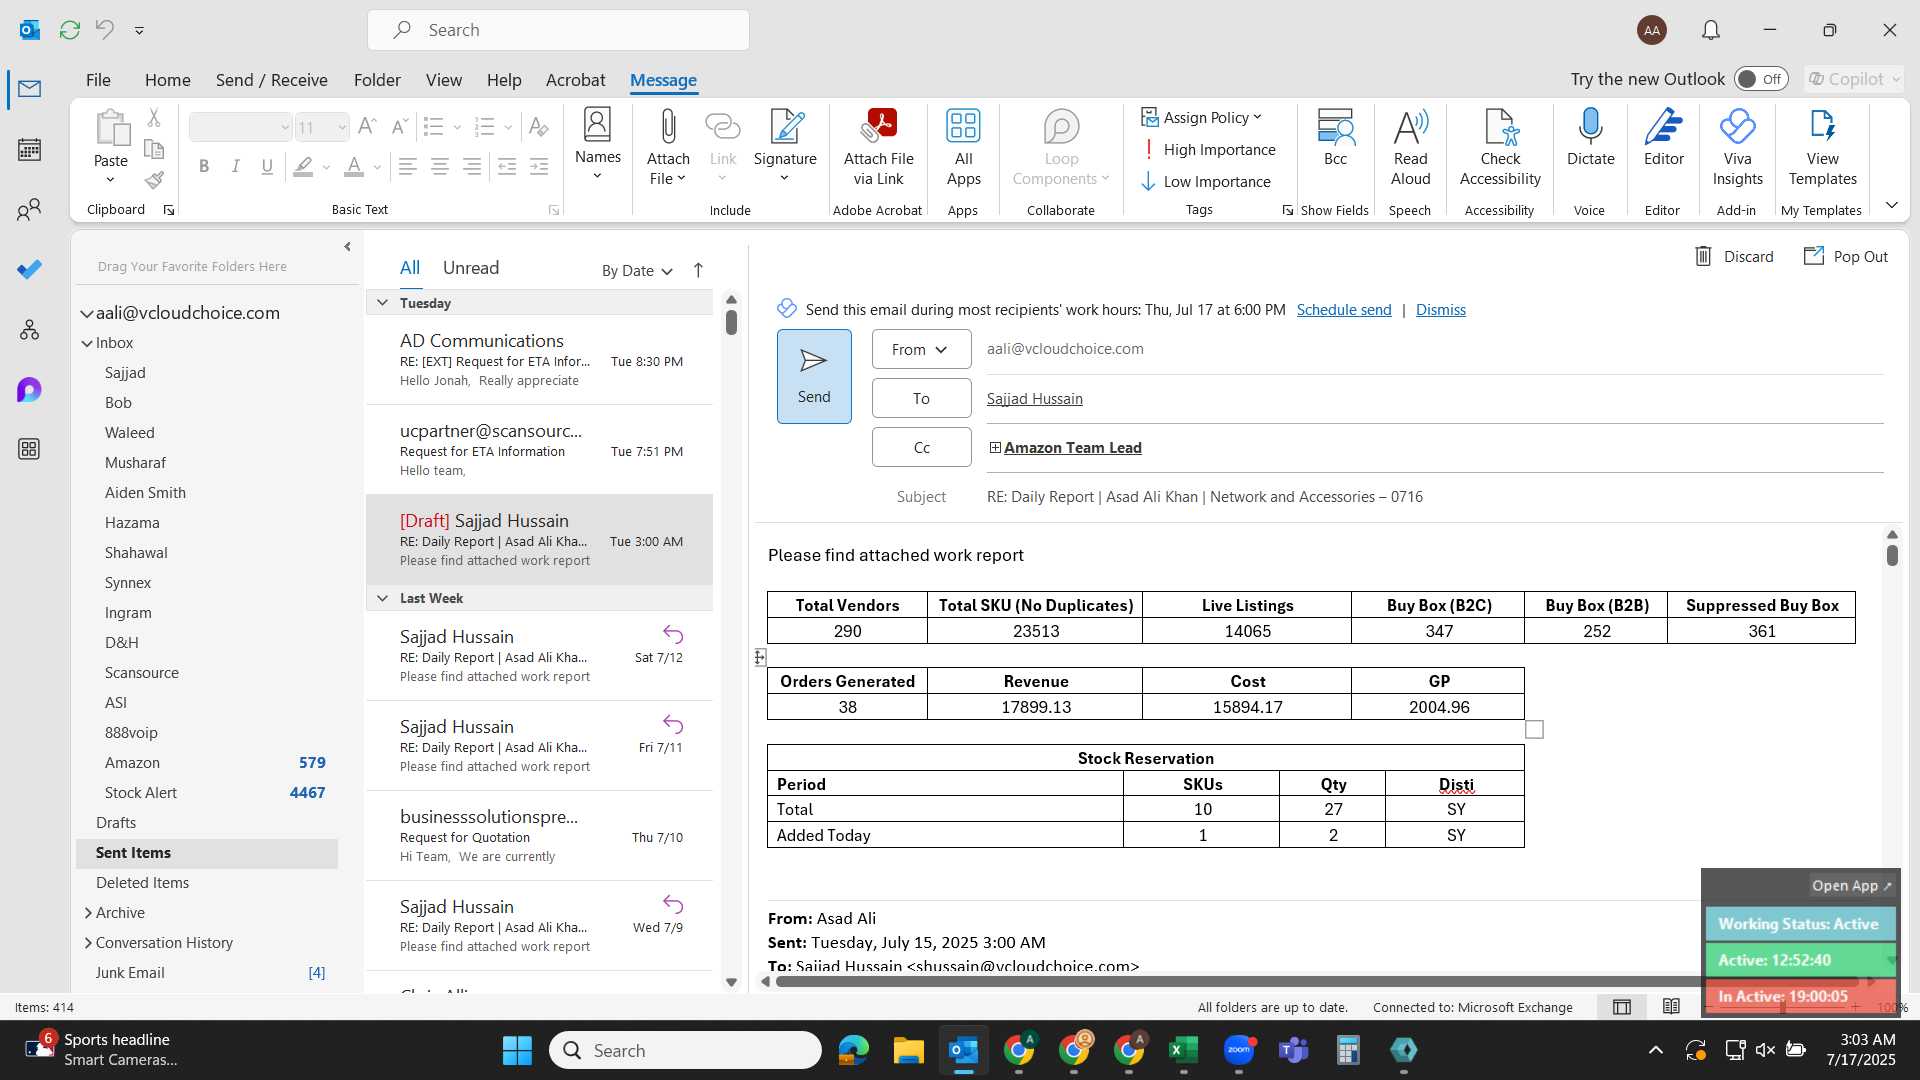Open the Acrobat tab
Viewport: 1920px width, 1080px height.
click(x=575, y=80)
